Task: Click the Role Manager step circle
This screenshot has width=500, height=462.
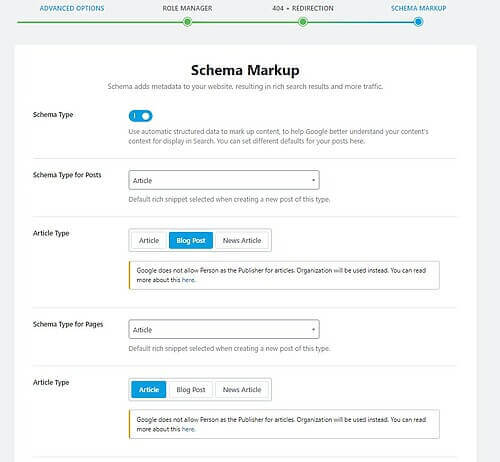Action: [x=187, y=22]
